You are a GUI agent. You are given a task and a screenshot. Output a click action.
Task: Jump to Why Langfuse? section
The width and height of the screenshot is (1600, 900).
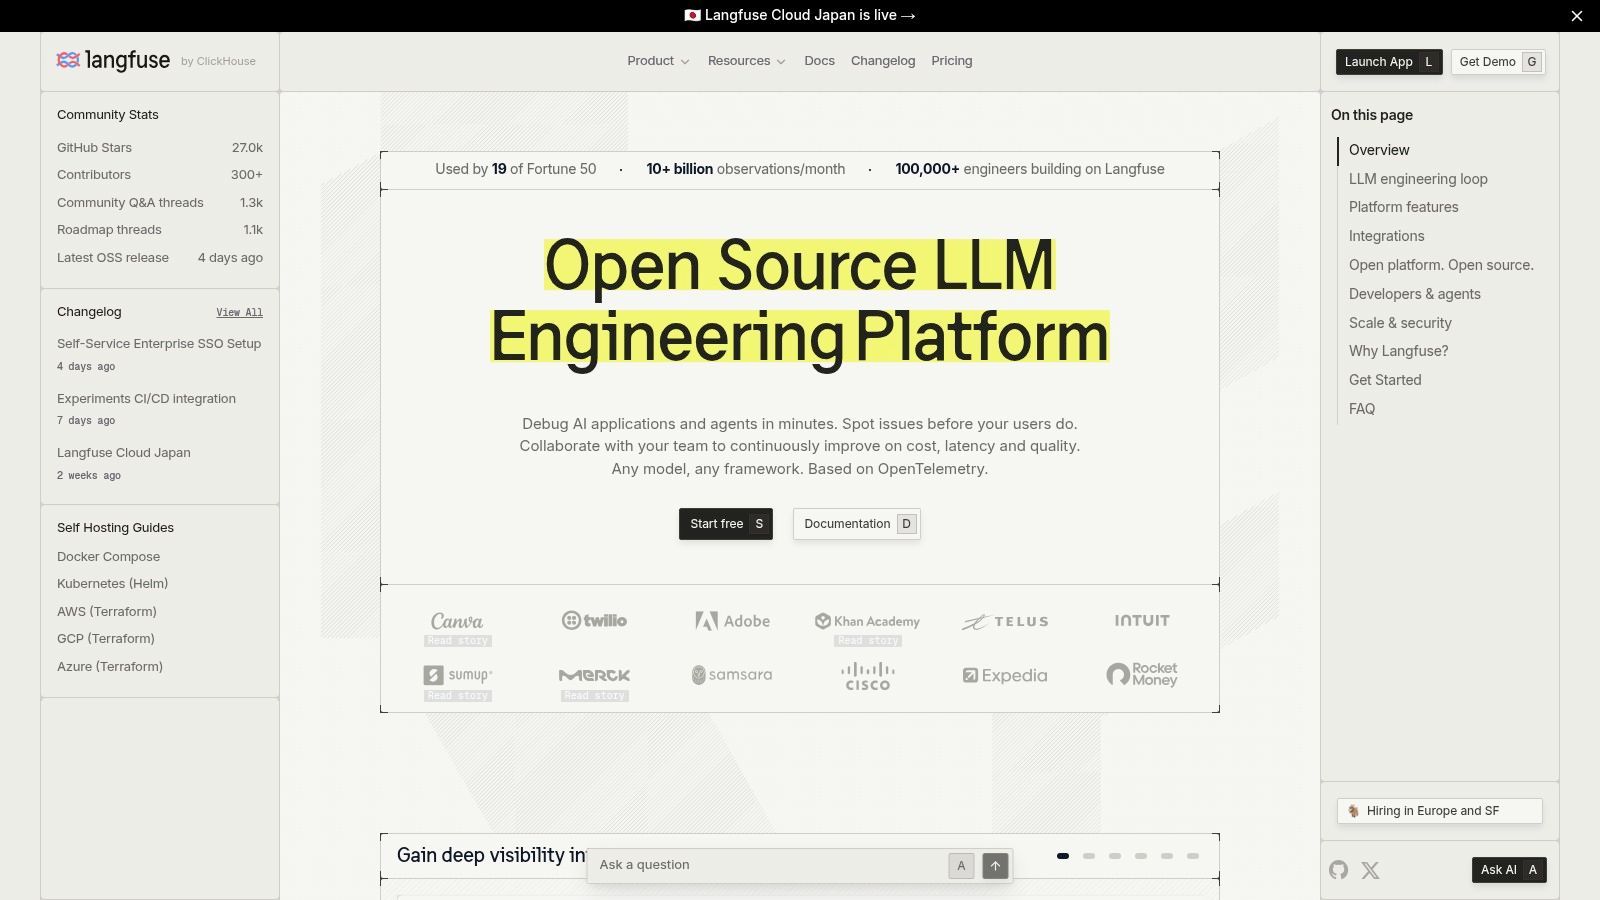(1398, 351)
